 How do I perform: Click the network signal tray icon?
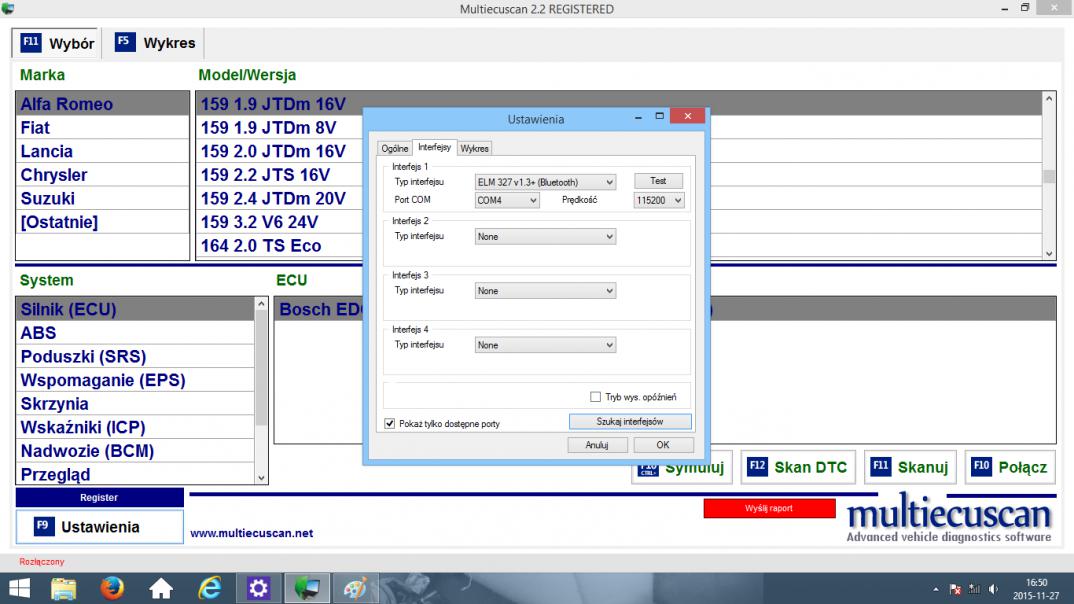974,589
